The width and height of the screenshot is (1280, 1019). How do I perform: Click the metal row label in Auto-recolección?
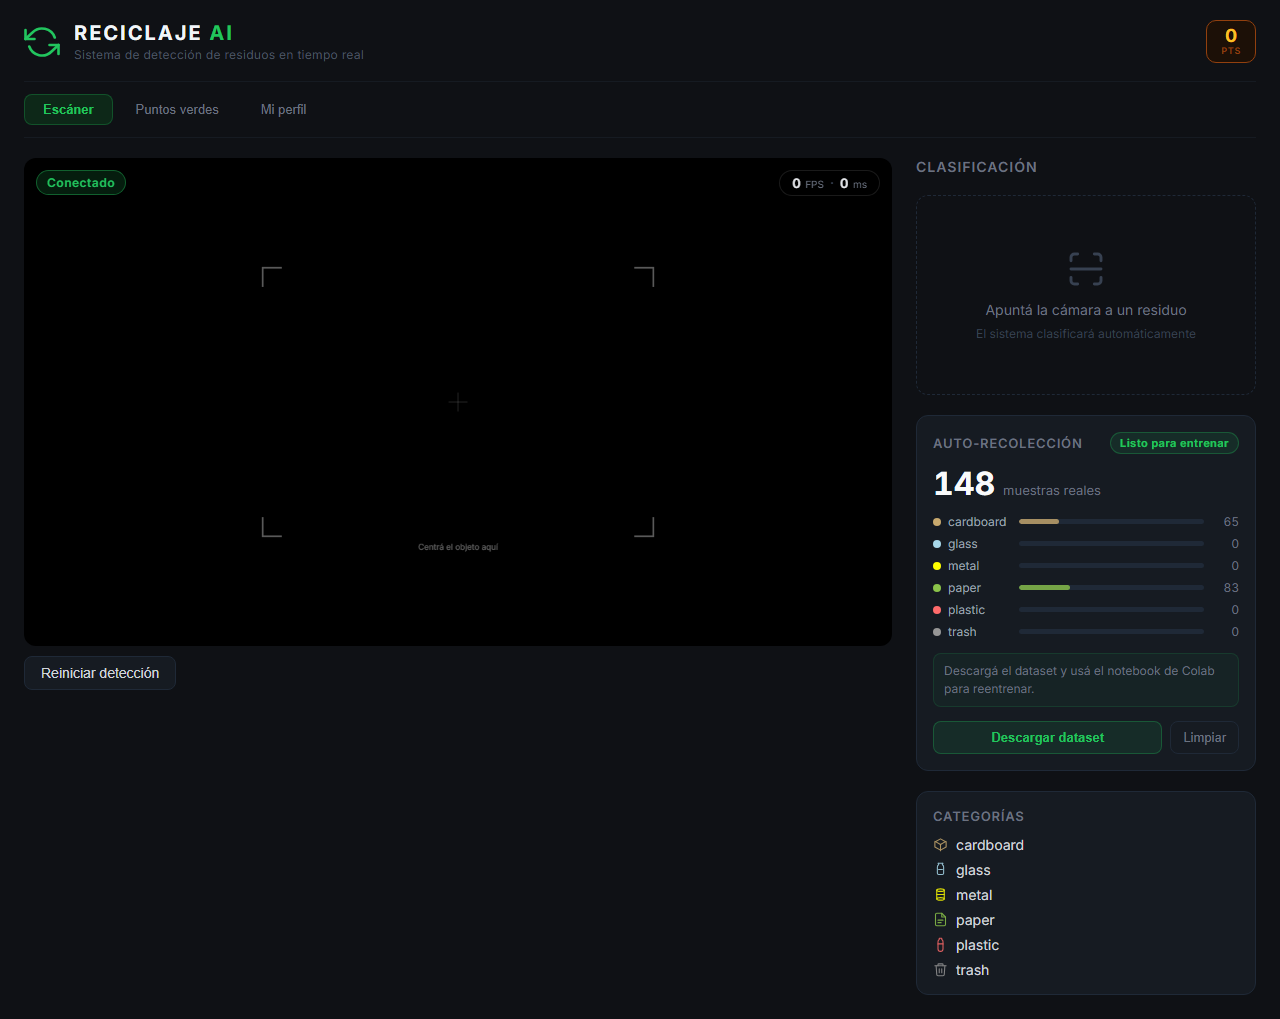(x=964, y=566)
